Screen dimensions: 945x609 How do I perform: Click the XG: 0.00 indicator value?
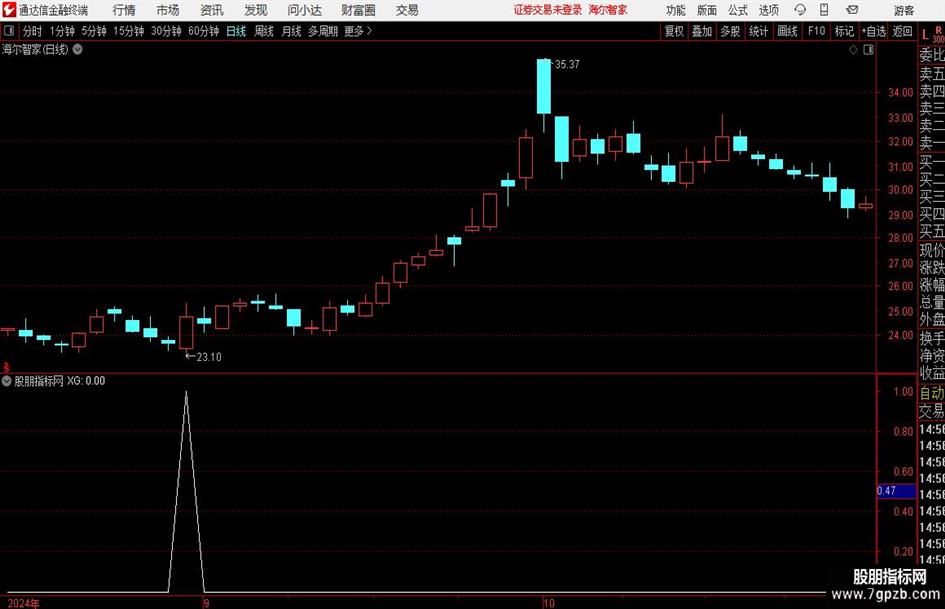pos(86,380)
